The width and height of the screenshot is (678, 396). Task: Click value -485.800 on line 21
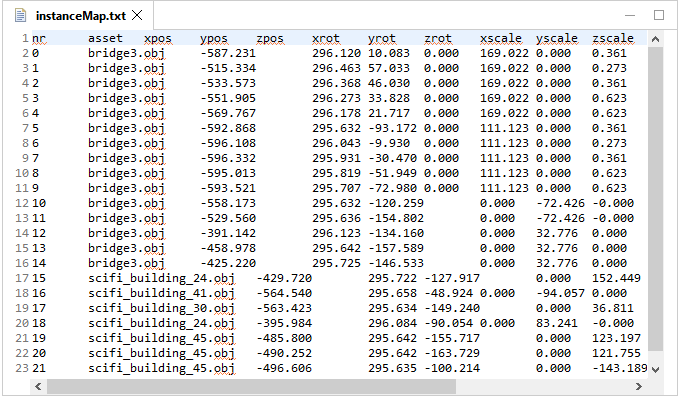click(284, 338)
